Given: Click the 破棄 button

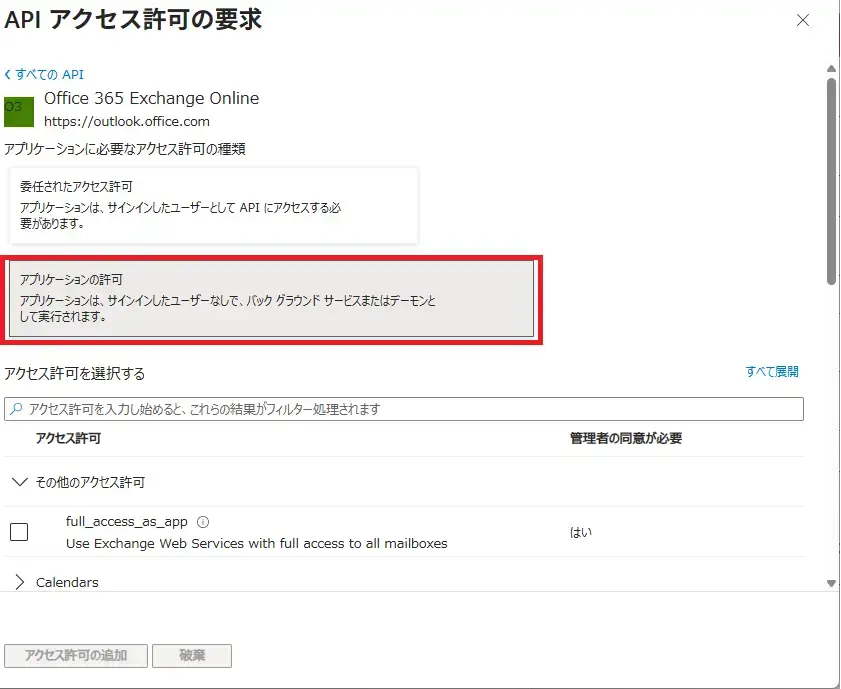Looking at the screenshot, I should (192, 656).
